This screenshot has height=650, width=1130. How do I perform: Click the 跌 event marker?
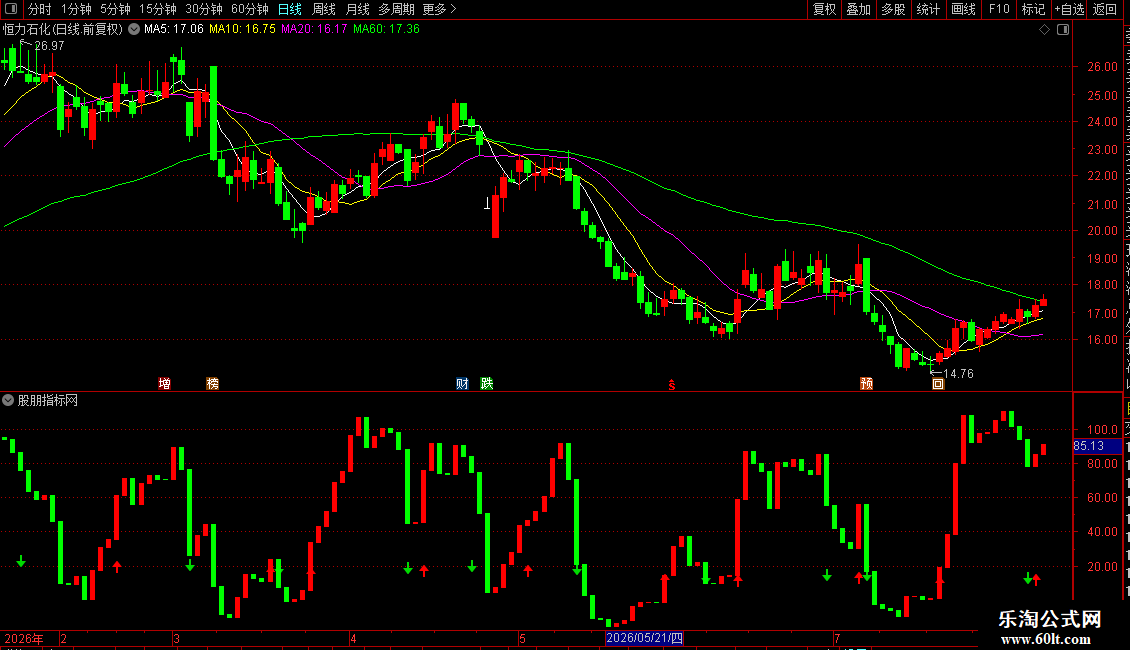pyautogui.click(x=487, y=383)
